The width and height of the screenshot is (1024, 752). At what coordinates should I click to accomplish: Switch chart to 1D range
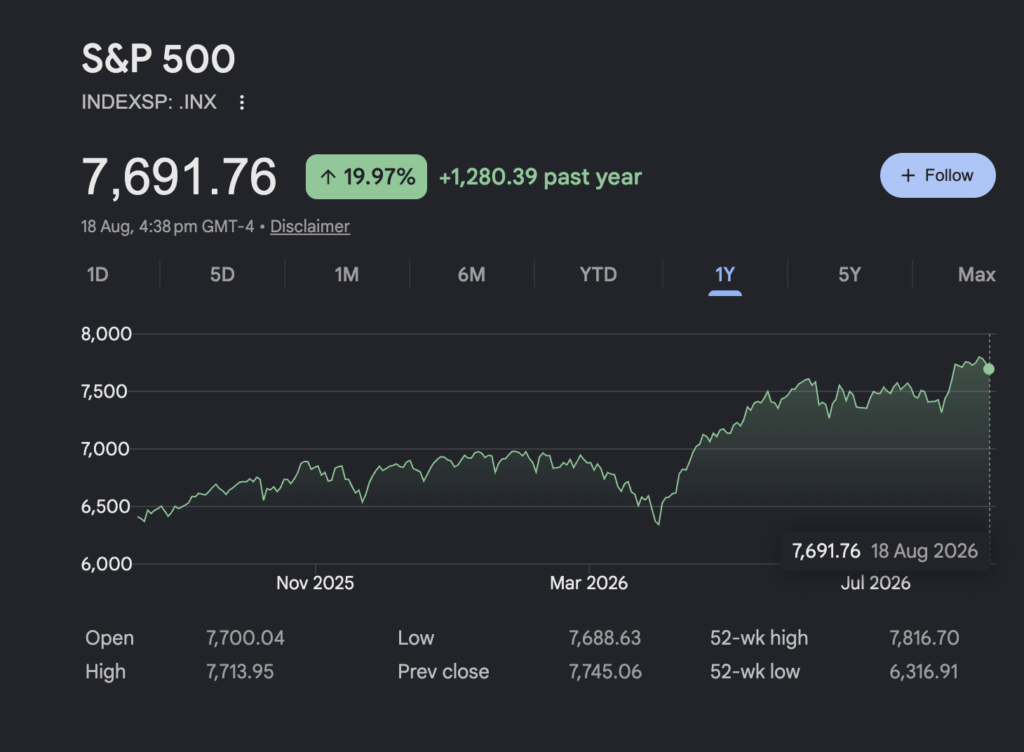[x=97, y=274]
